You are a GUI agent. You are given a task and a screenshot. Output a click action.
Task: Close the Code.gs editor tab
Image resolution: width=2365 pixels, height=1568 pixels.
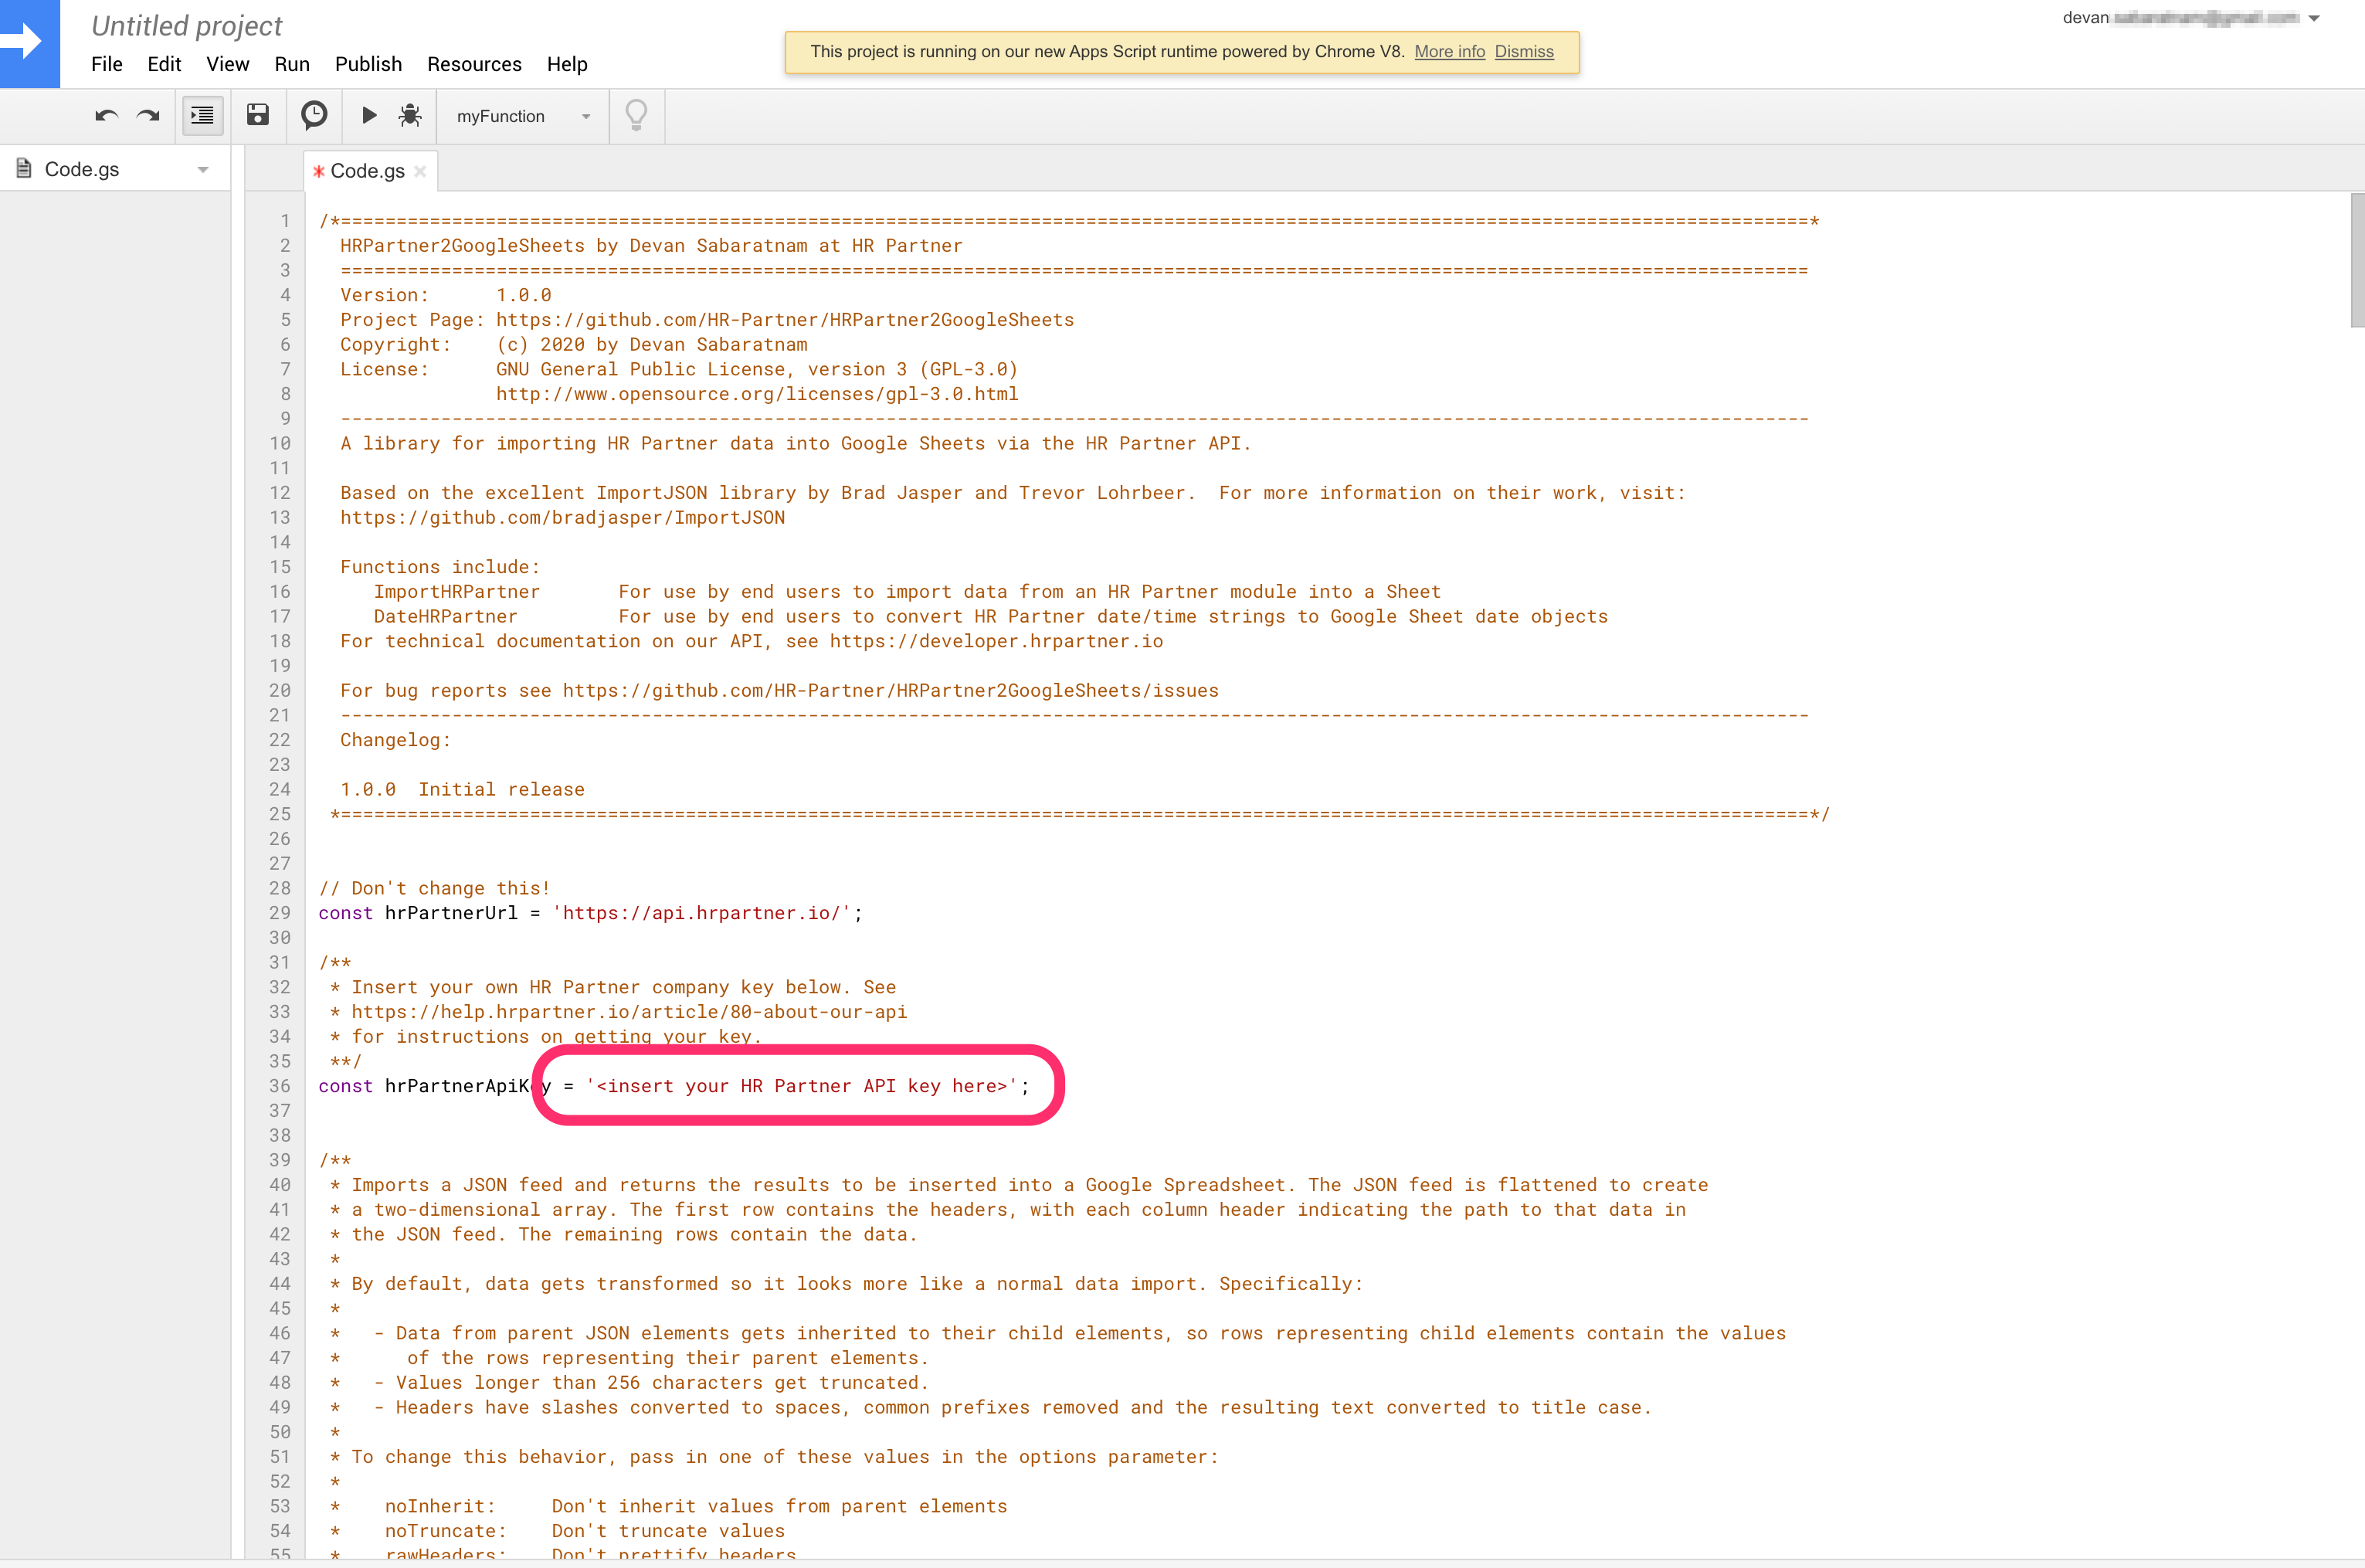420,171
